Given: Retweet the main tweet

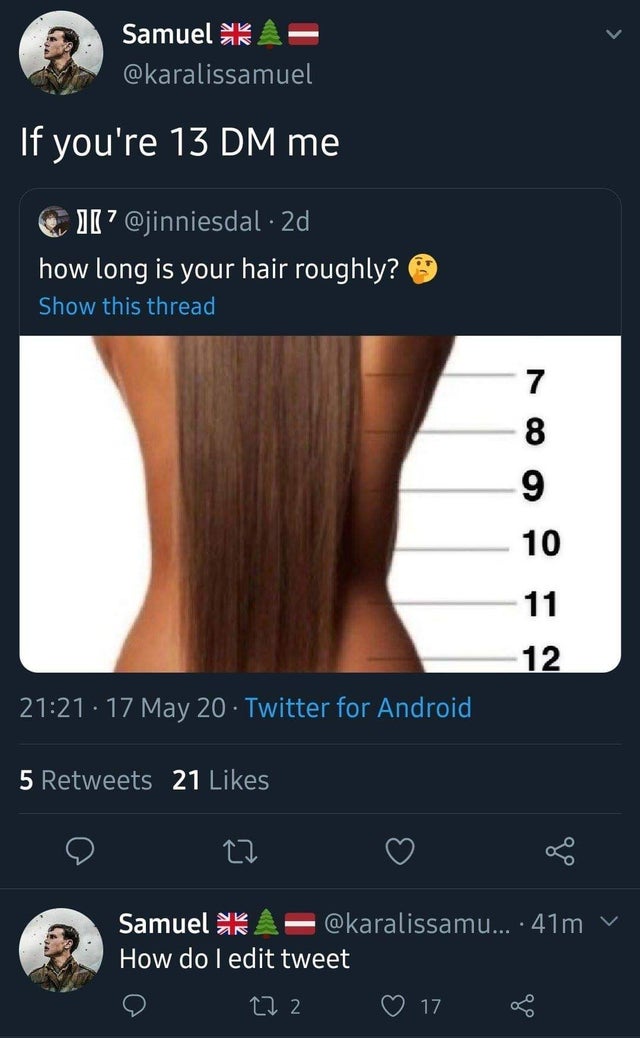Looking at the screenshot, I should coord(240,852).
